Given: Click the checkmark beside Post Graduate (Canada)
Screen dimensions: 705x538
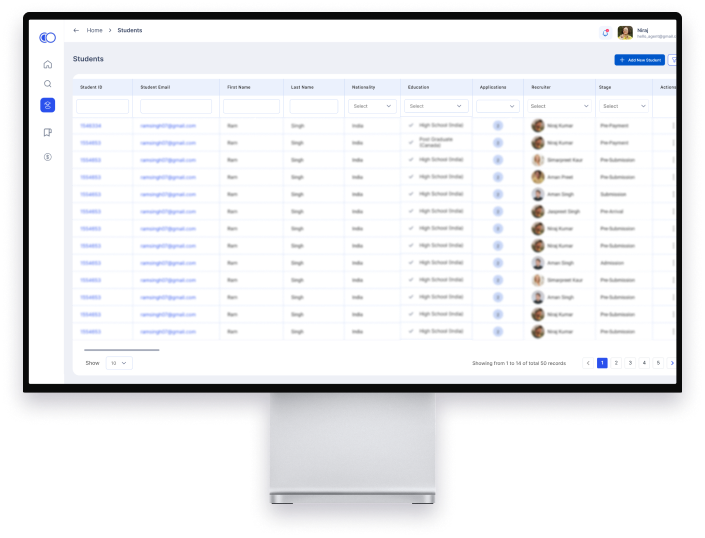Looking at the screenshot, I should click(411, 142).
